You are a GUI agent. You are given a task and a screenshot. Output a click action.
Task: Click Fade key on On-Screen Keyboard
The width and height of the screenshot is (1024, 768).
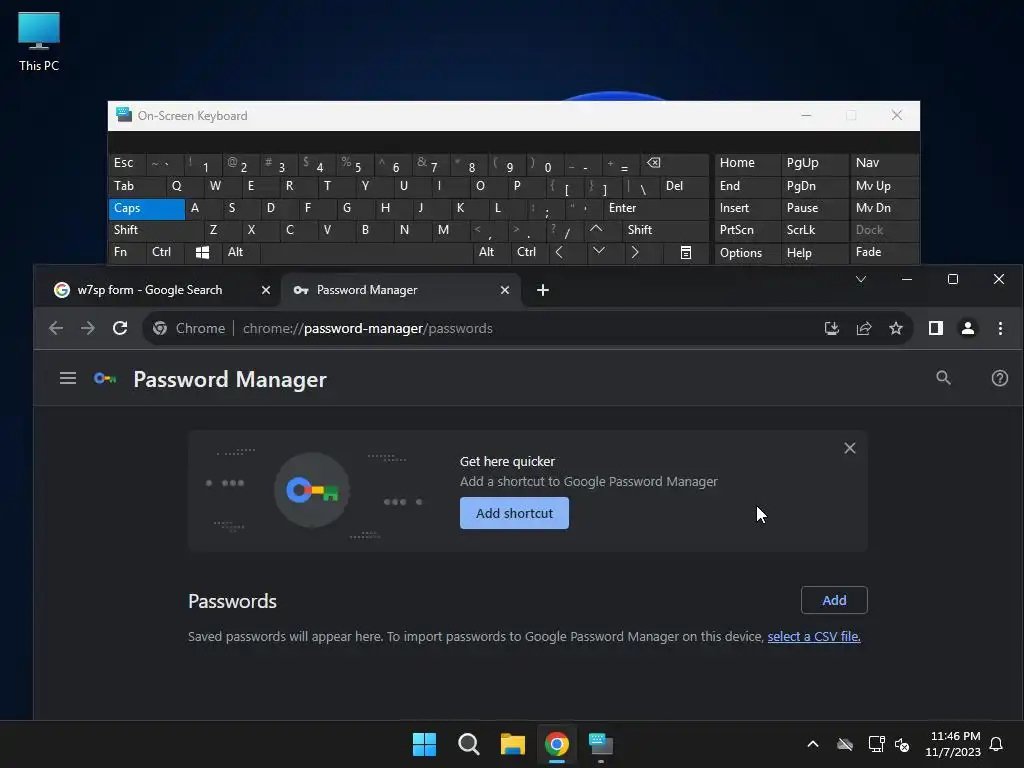[x=884, y=252]
